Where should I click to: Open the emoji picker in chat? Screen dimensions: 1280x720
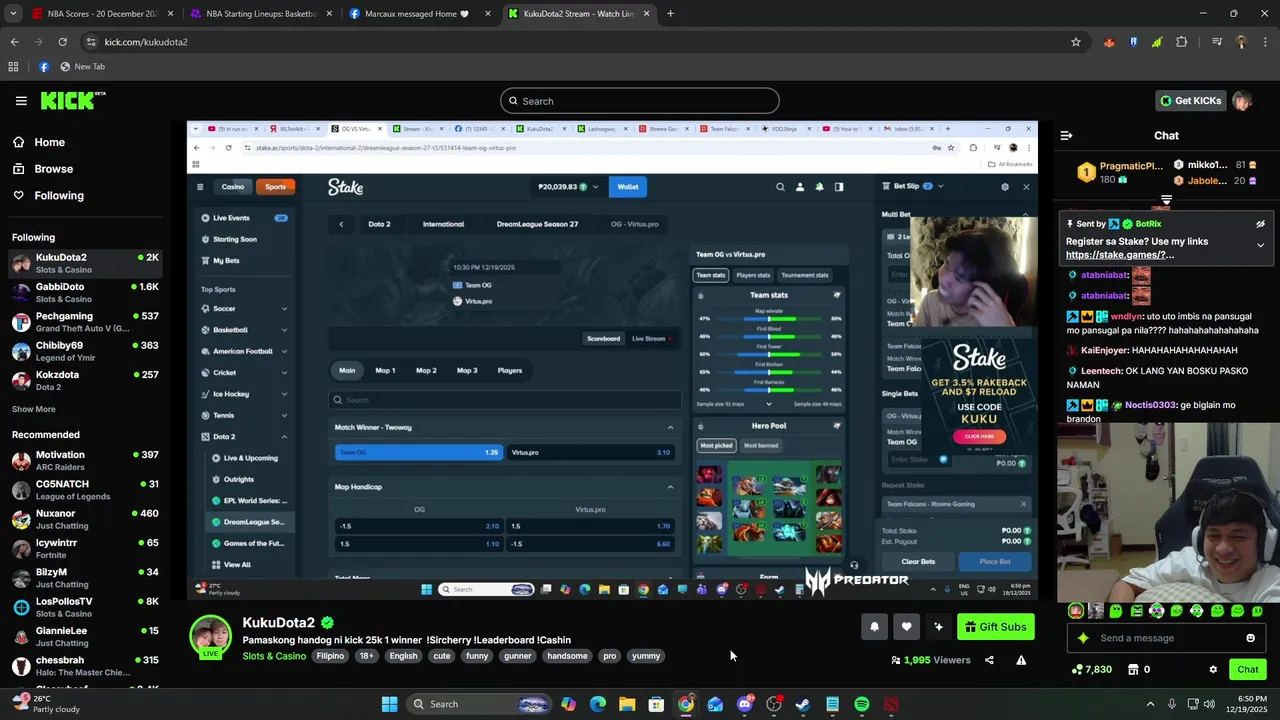point(1250,638)
